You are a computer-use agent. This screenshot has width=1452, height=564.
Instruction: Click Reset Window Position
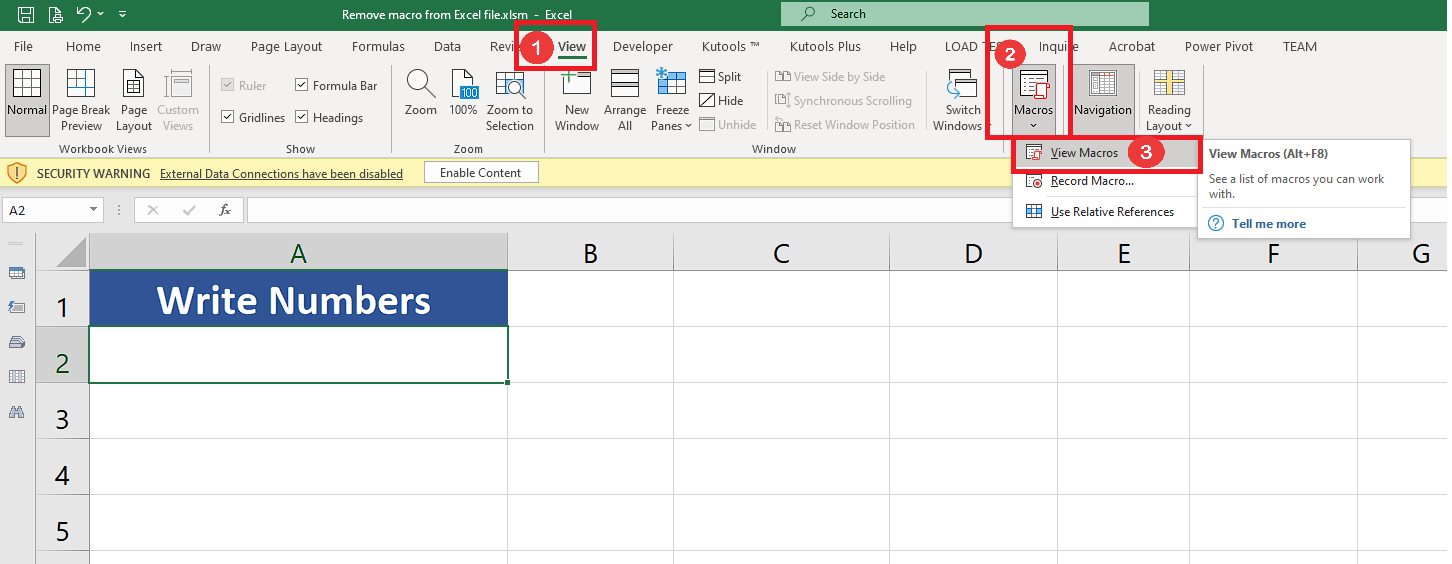[845, 125]
